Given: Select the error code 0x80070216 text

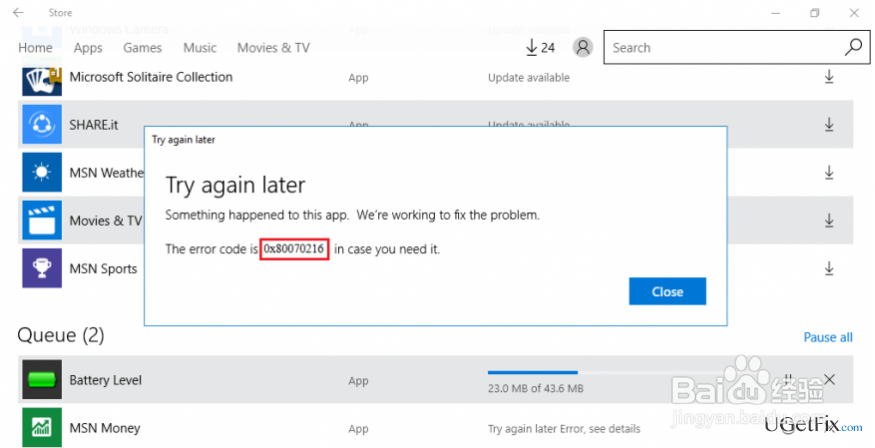Looking at the screenshot, I should [x=294, y=249].
